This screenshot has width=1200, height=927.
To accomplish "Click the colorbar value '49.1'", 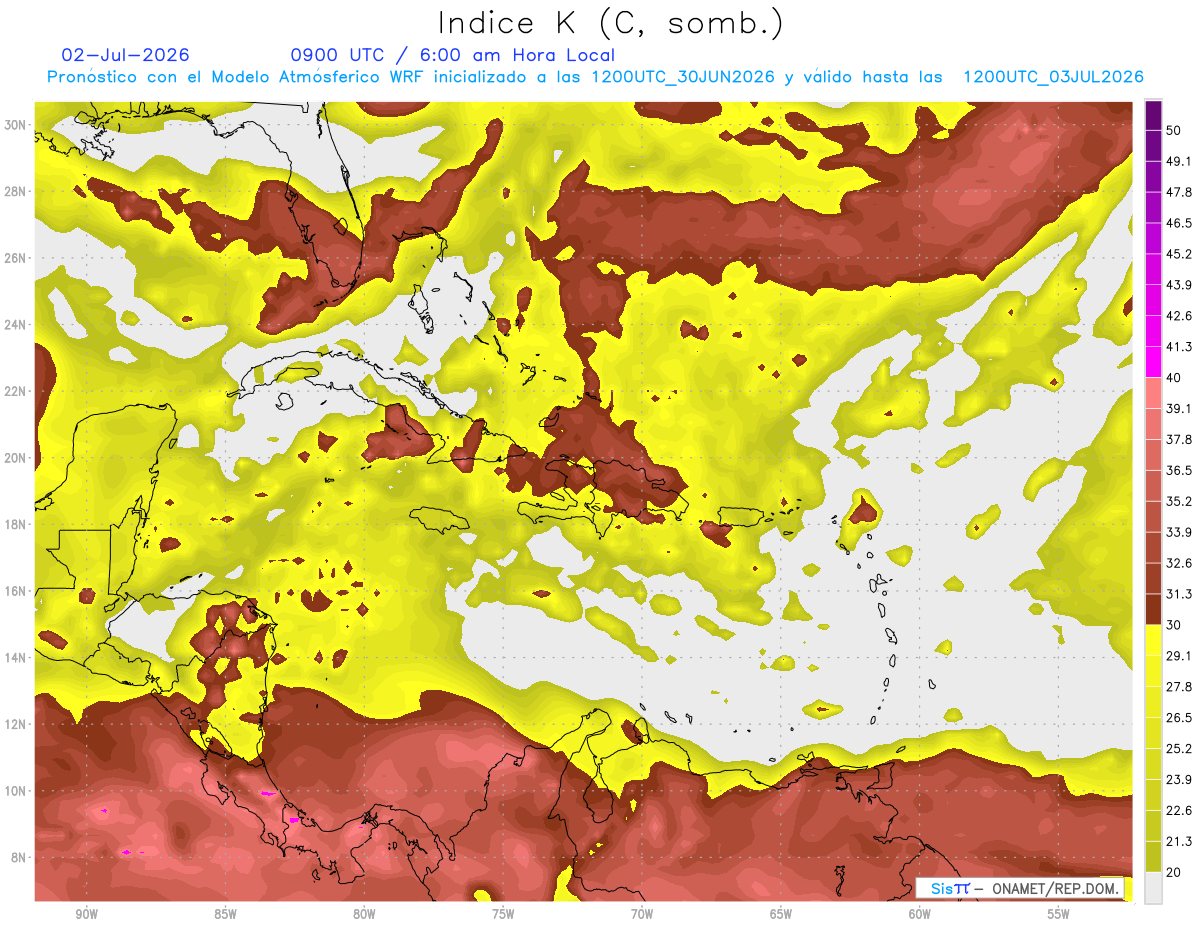I will coord(1178,161).
